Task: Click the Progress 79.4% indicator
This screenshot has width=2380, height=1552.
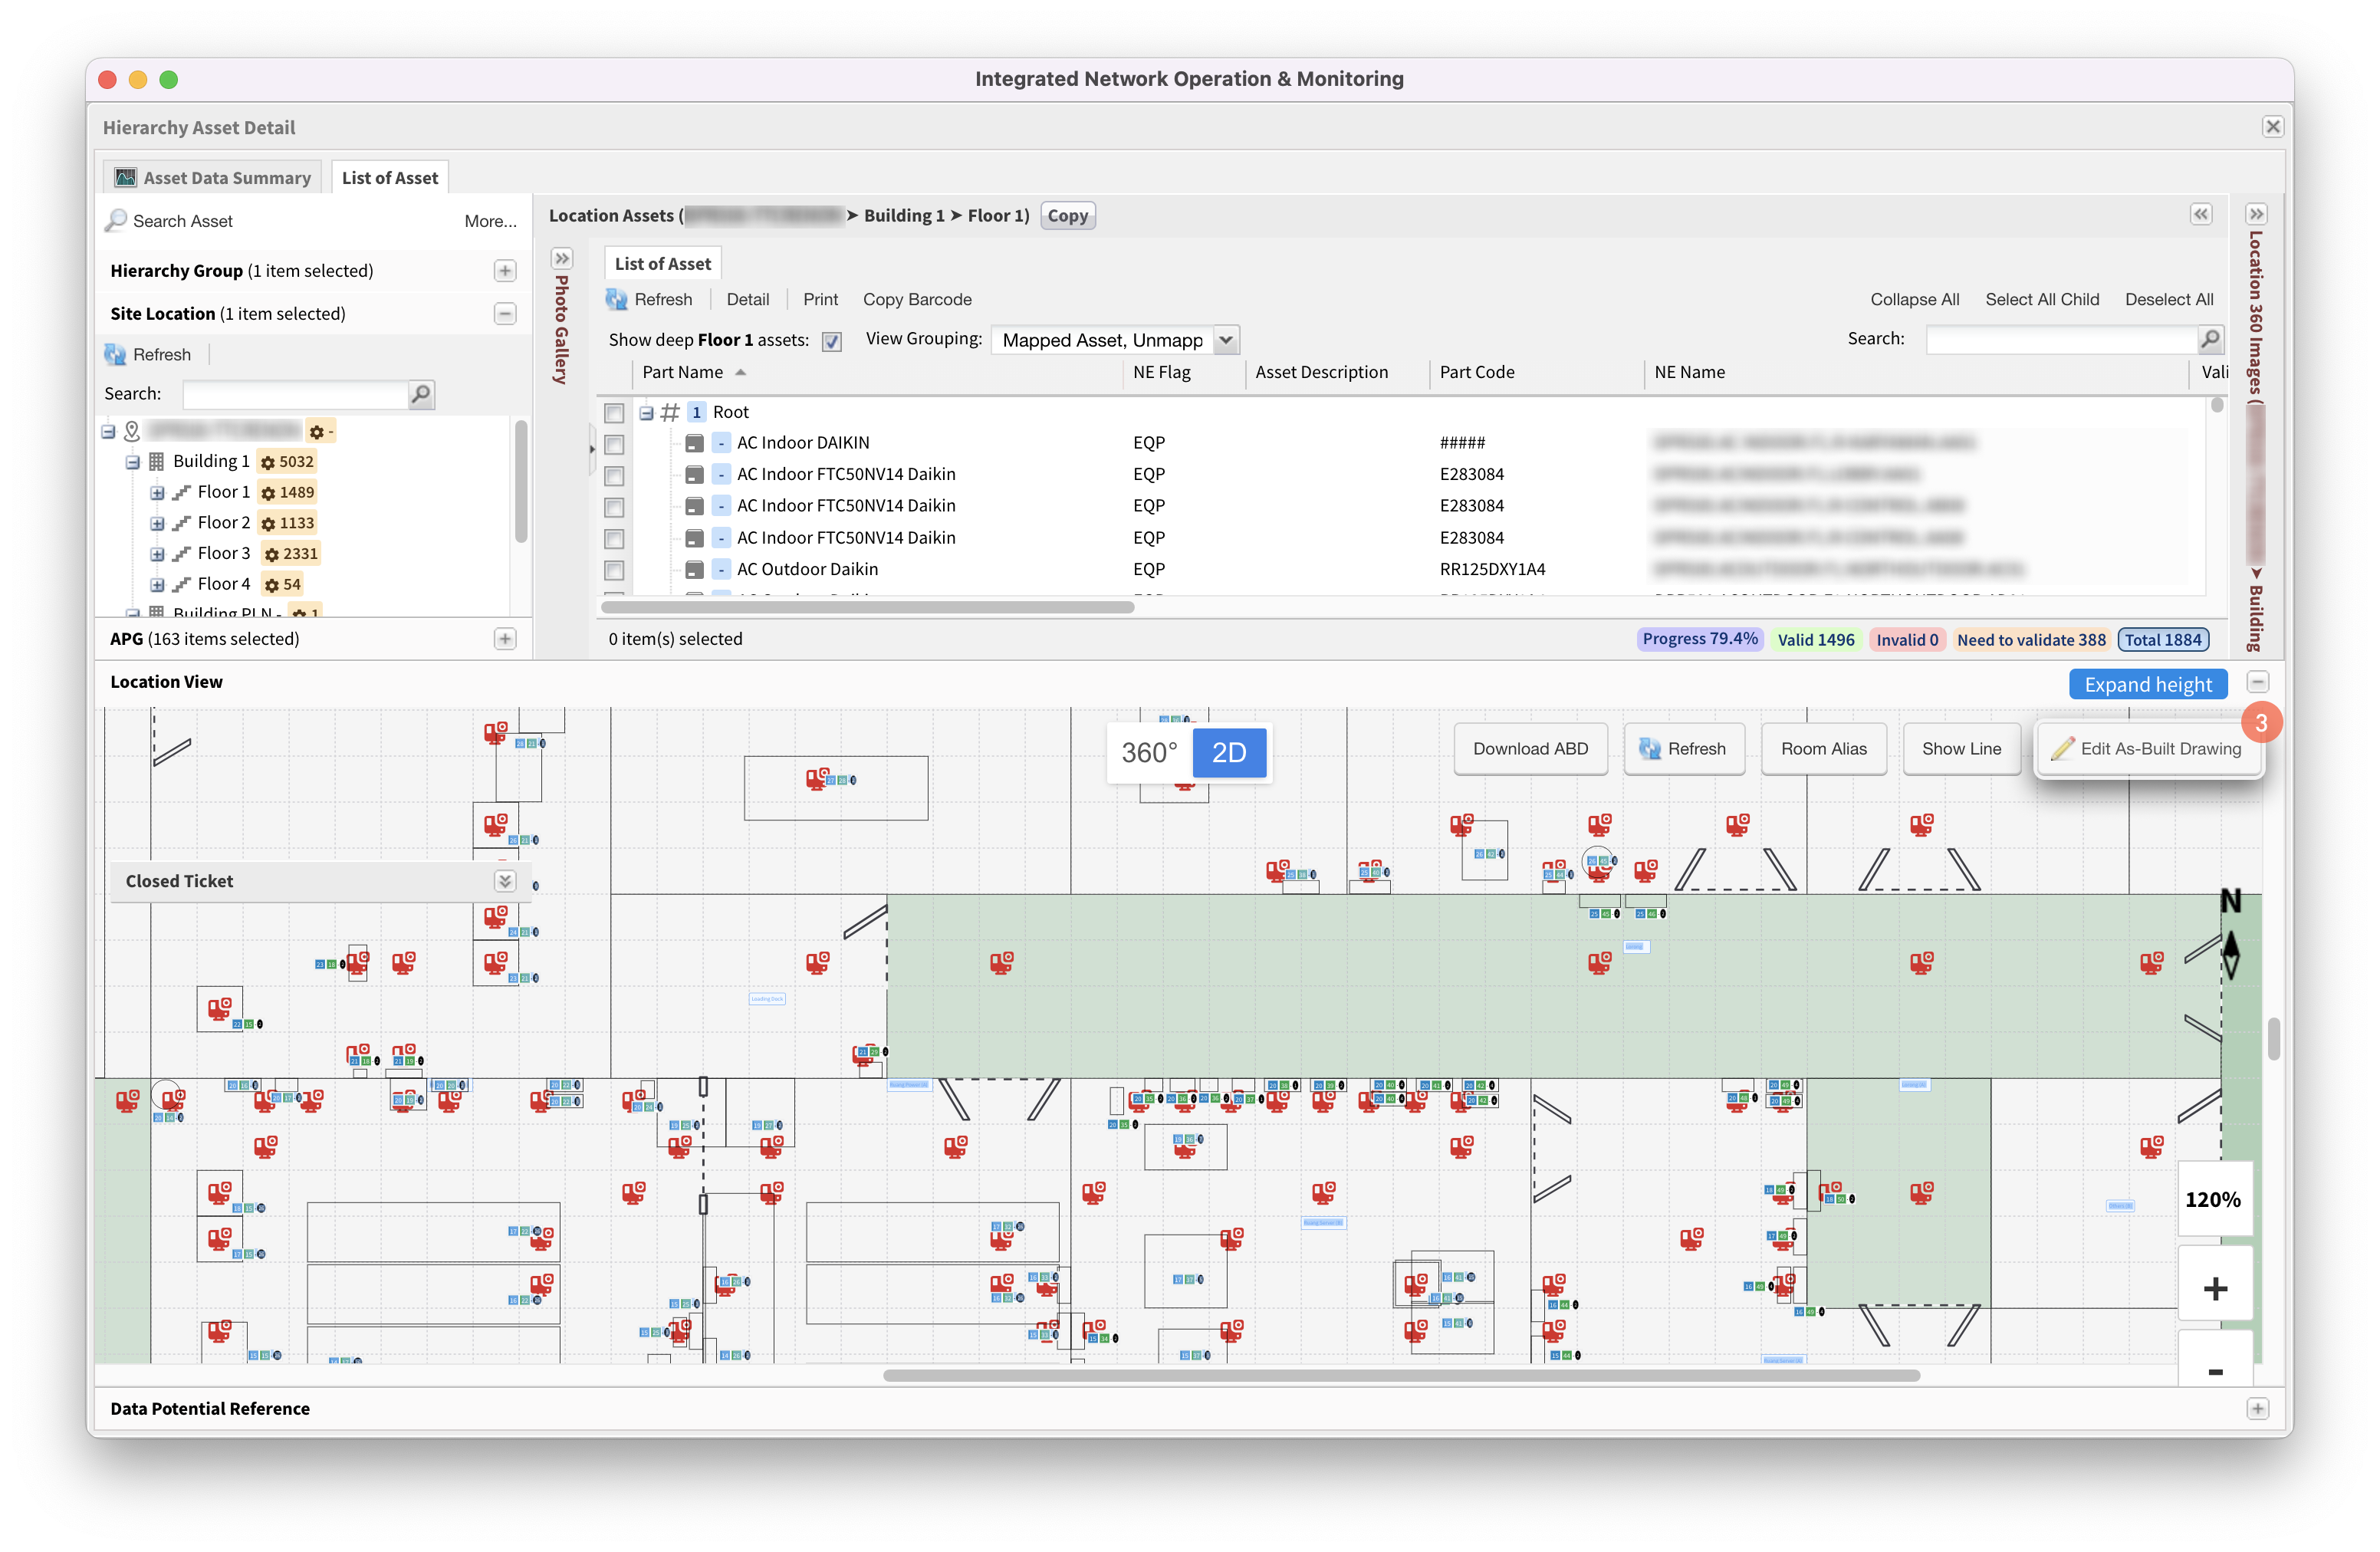Action: [x=1699, y=639]
